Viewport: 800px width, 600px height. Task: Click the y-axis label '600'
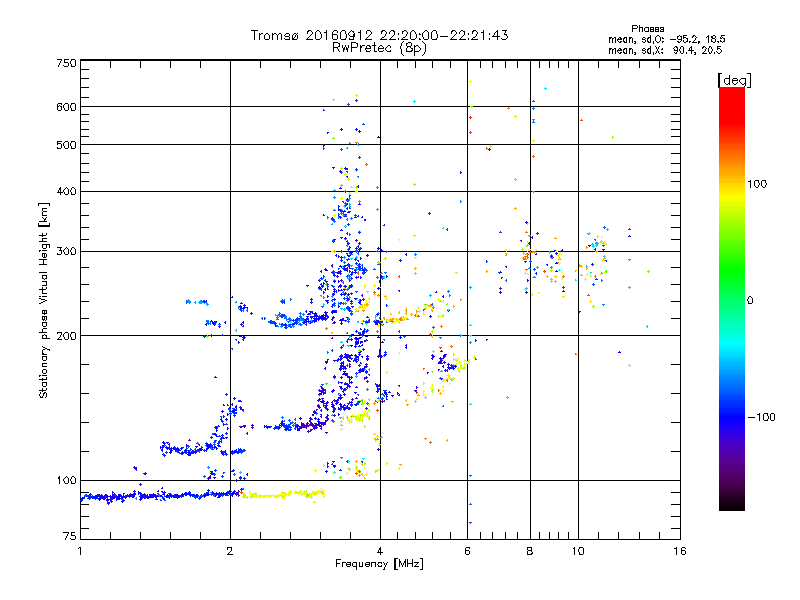pos(66,107)
